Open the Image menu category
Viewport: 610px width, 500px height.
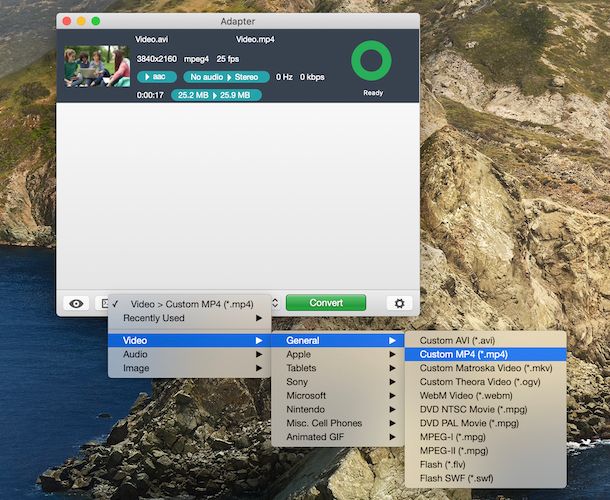189,368
